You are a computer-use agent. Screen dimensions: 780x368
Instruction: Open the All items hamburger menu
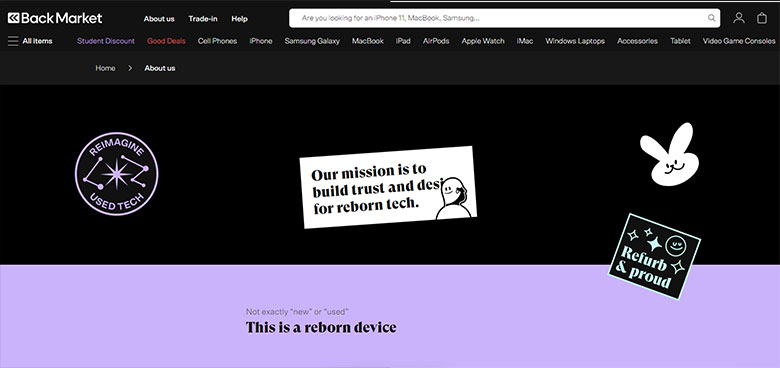pos(30,41)
